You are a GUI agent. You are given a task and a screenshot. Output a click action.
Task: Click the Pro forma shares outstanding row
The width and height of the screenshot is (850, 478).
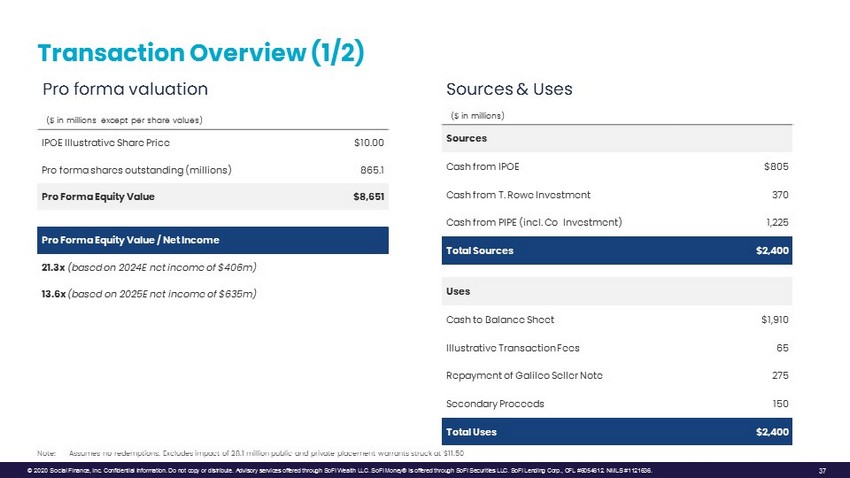tap(212, 169)
